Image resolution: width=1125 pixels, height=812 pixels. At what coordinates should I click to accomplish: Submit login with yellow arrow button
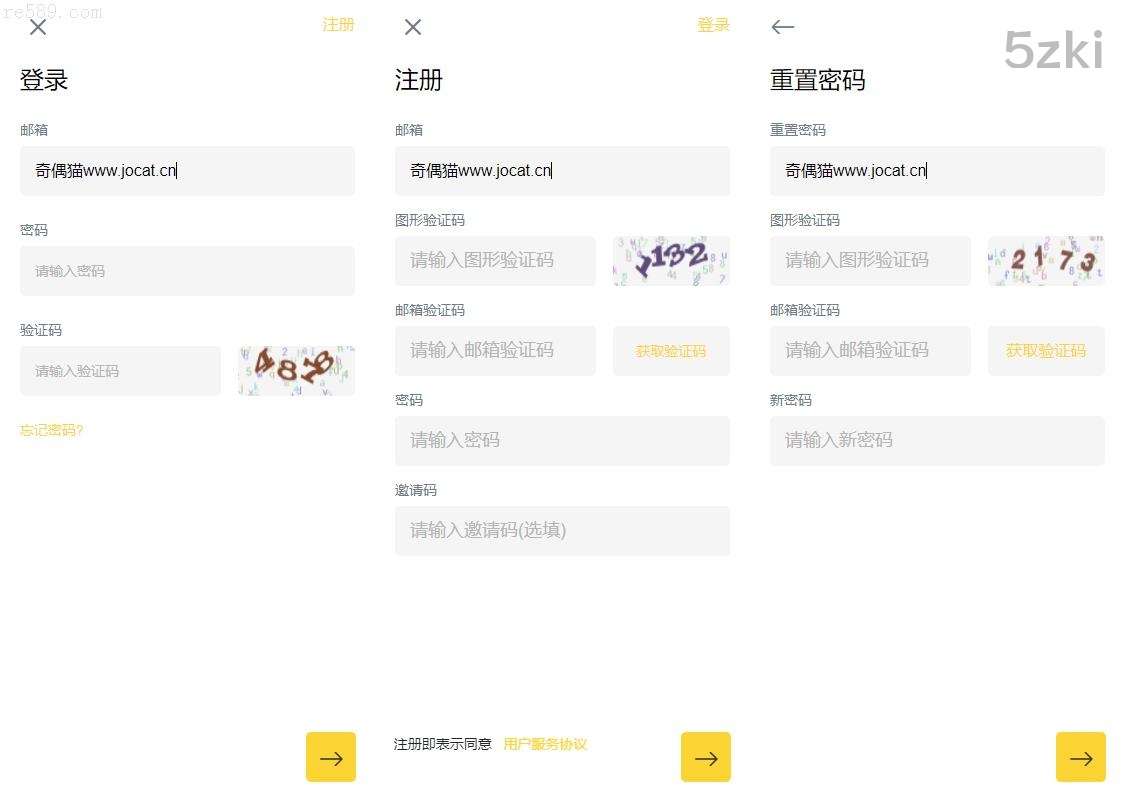click(x=331, y=757)
